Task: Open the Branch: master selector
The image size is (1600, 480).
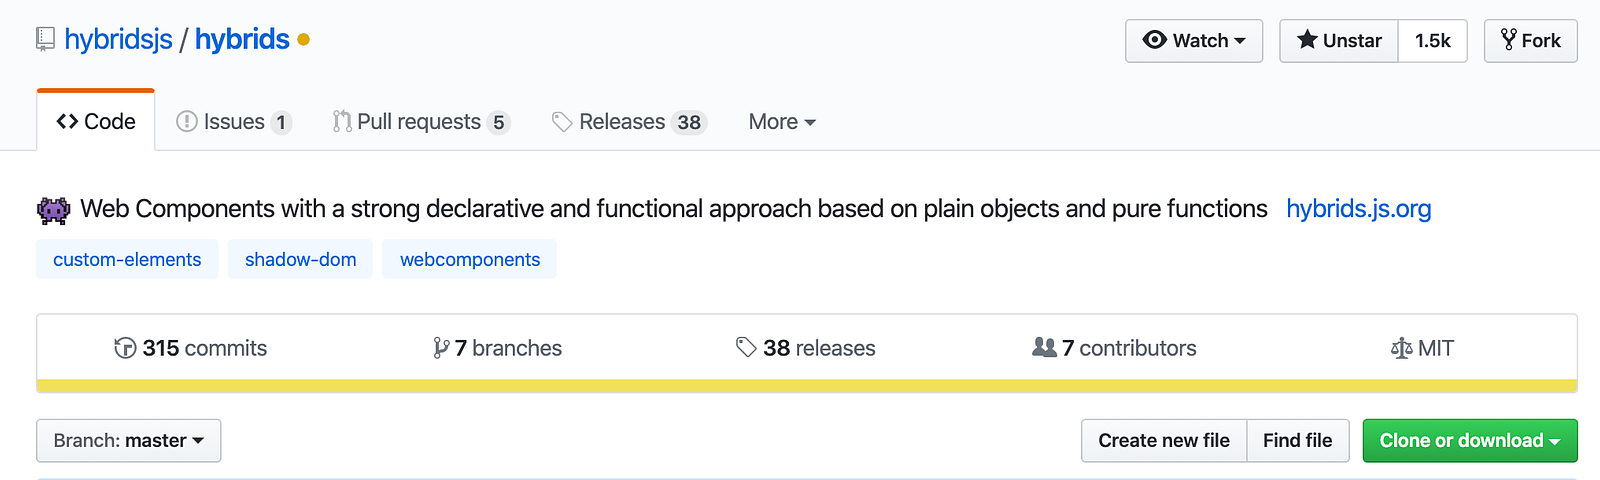Action: (129, 441)
